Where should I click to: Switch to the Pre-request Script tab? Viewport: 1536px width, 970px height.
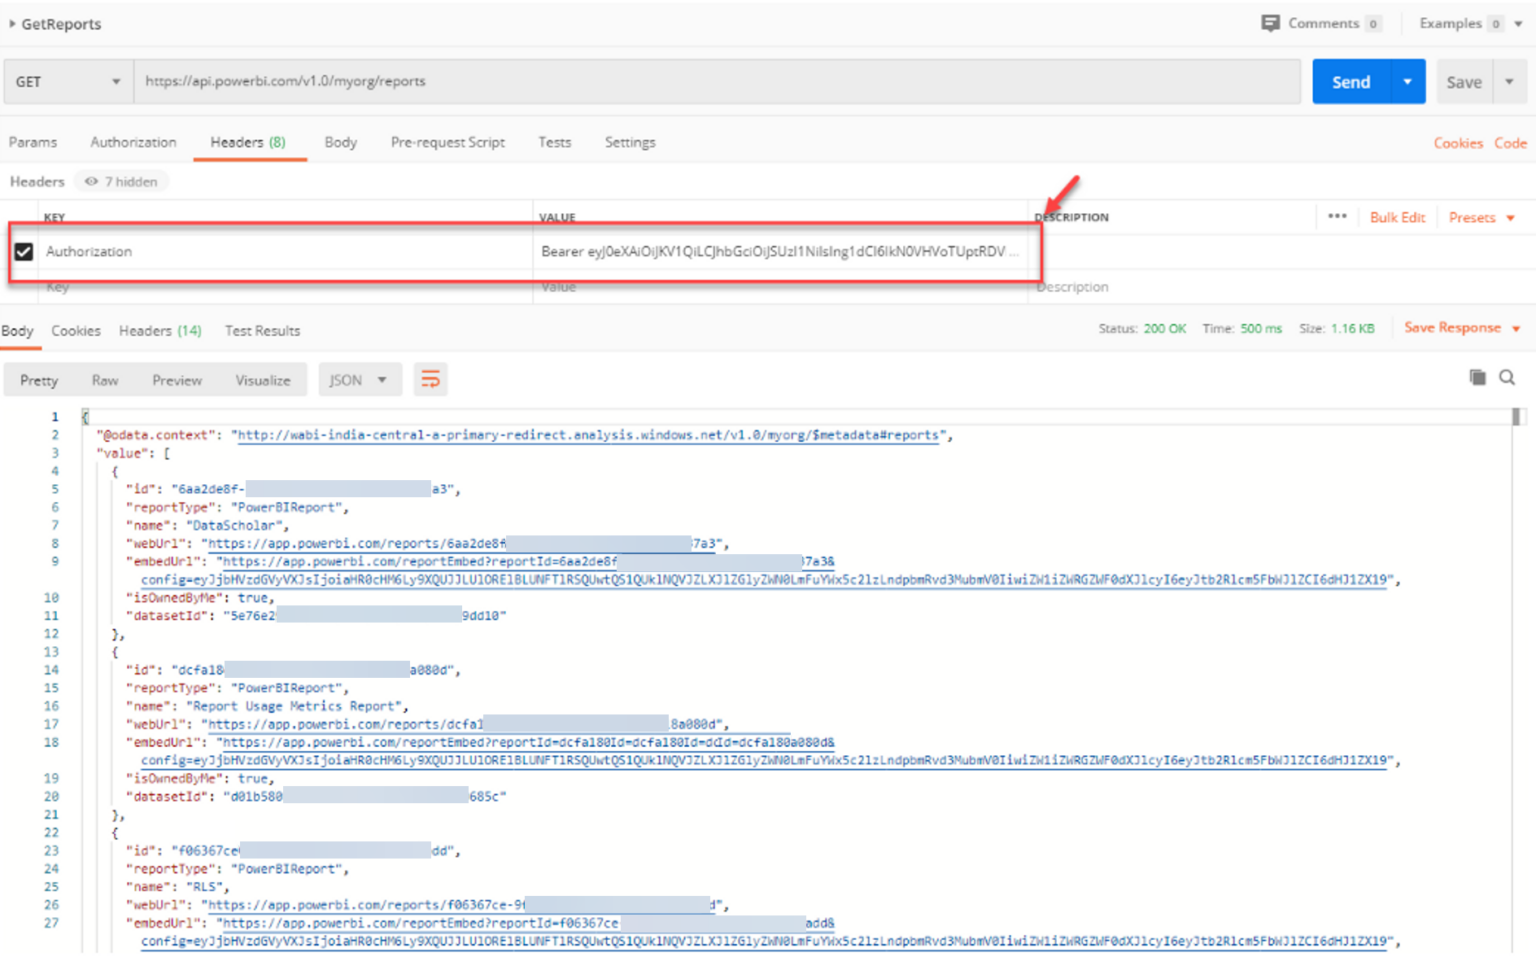click(x=447, y=142)
